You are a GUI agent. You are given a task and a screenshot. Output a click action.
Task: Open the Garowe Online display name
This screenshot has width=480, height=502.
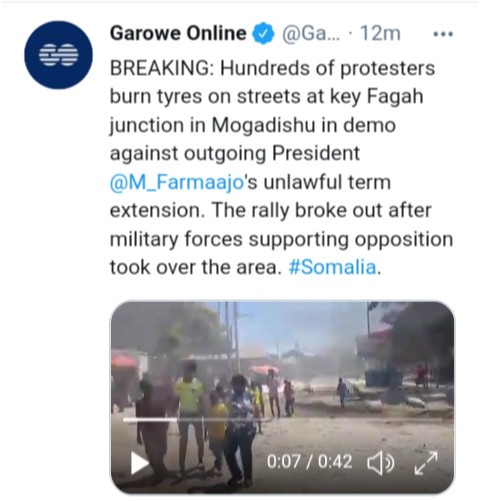click(x=178, y=33)
